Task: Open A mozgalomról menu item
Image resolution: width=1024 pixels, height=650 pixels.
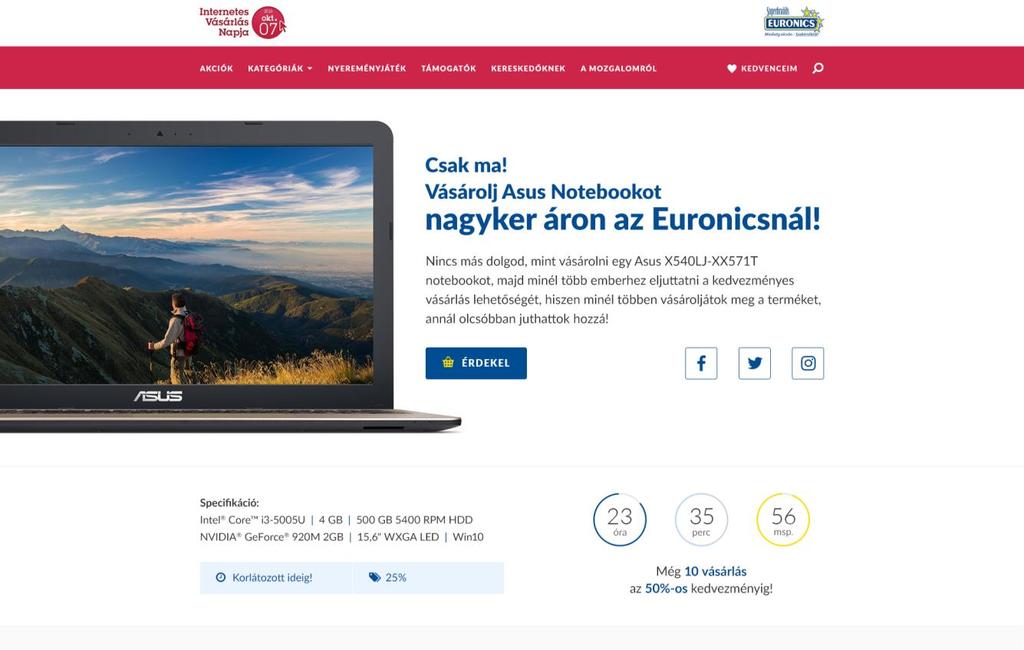Action: click(x=618, y=69)
